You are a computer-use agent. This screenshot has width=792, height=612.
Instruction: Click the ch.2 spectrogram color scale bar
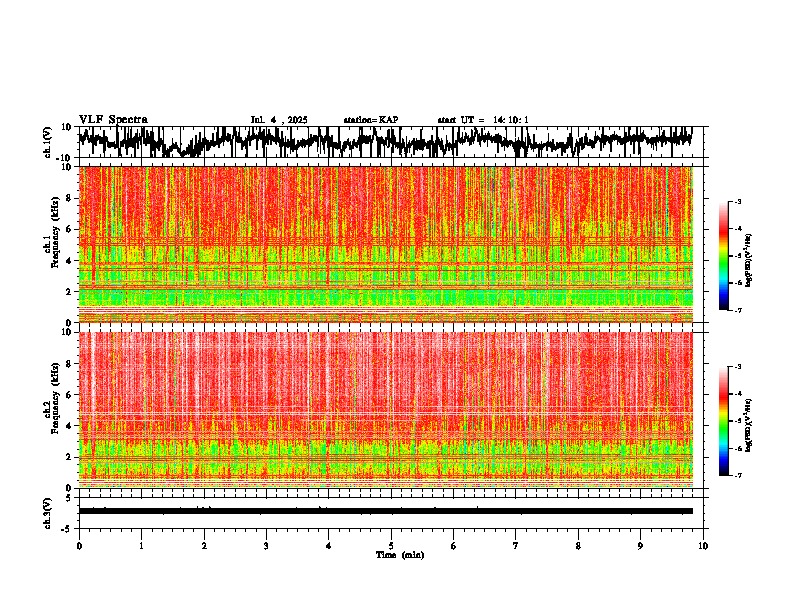723,421
